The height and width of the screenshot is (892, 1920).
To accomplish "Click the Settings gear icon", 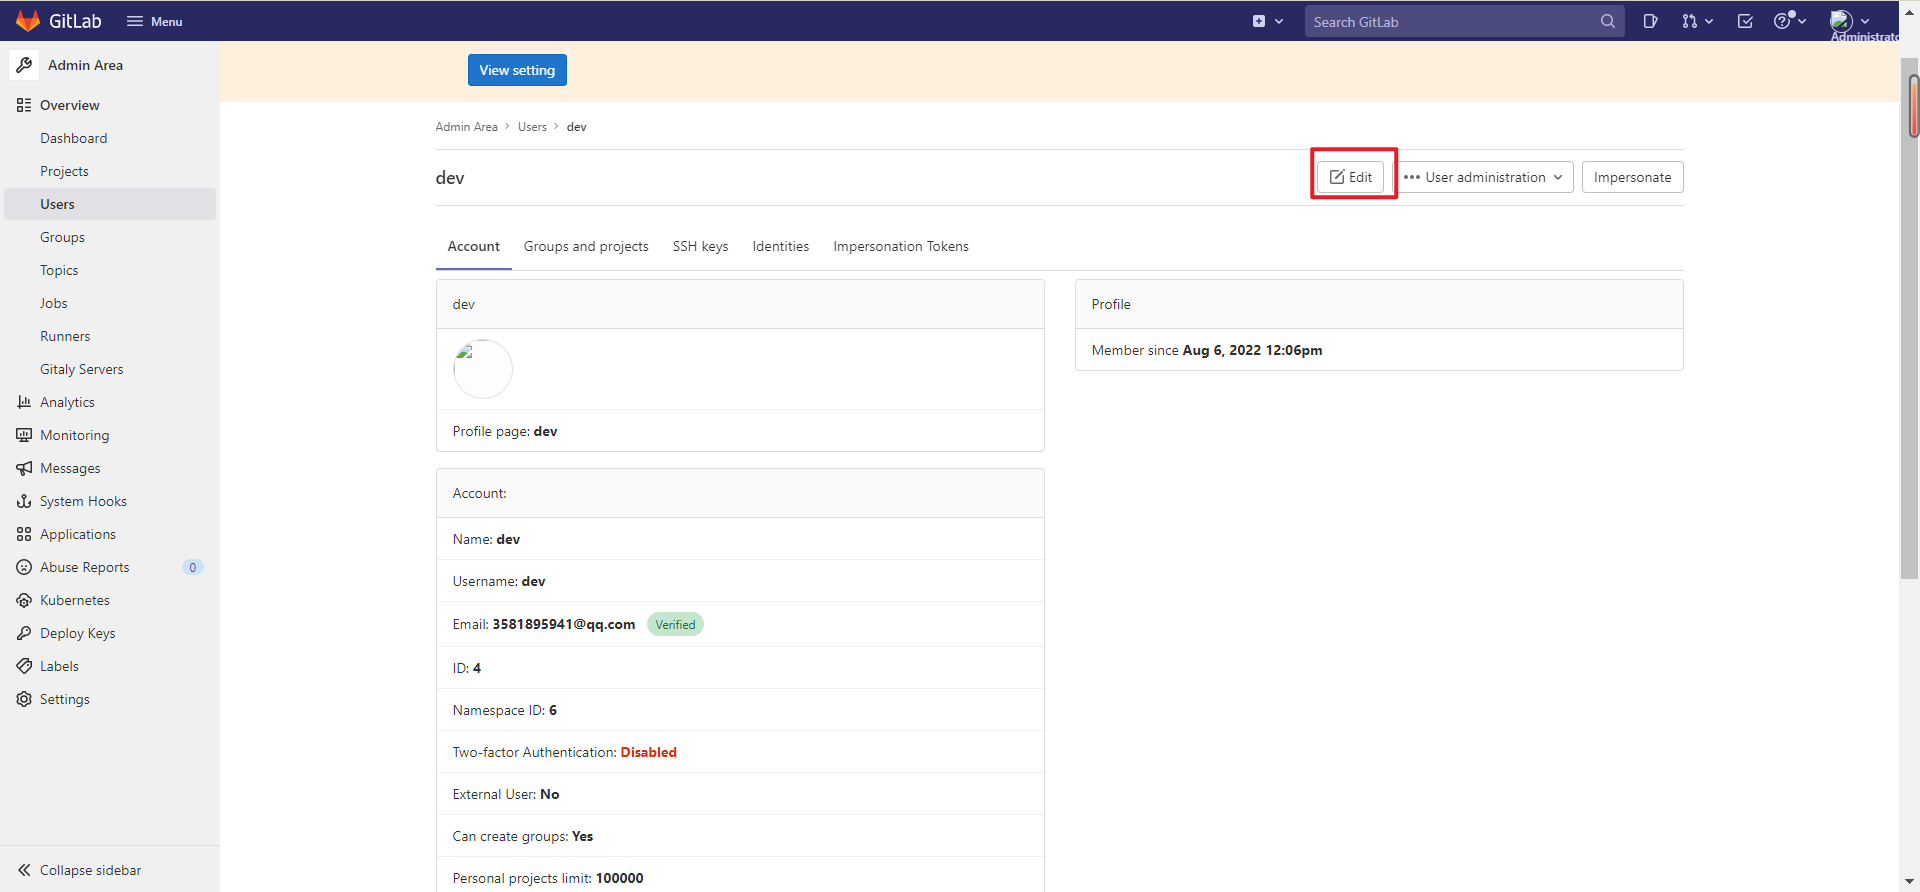I will (x=24, y=699).
